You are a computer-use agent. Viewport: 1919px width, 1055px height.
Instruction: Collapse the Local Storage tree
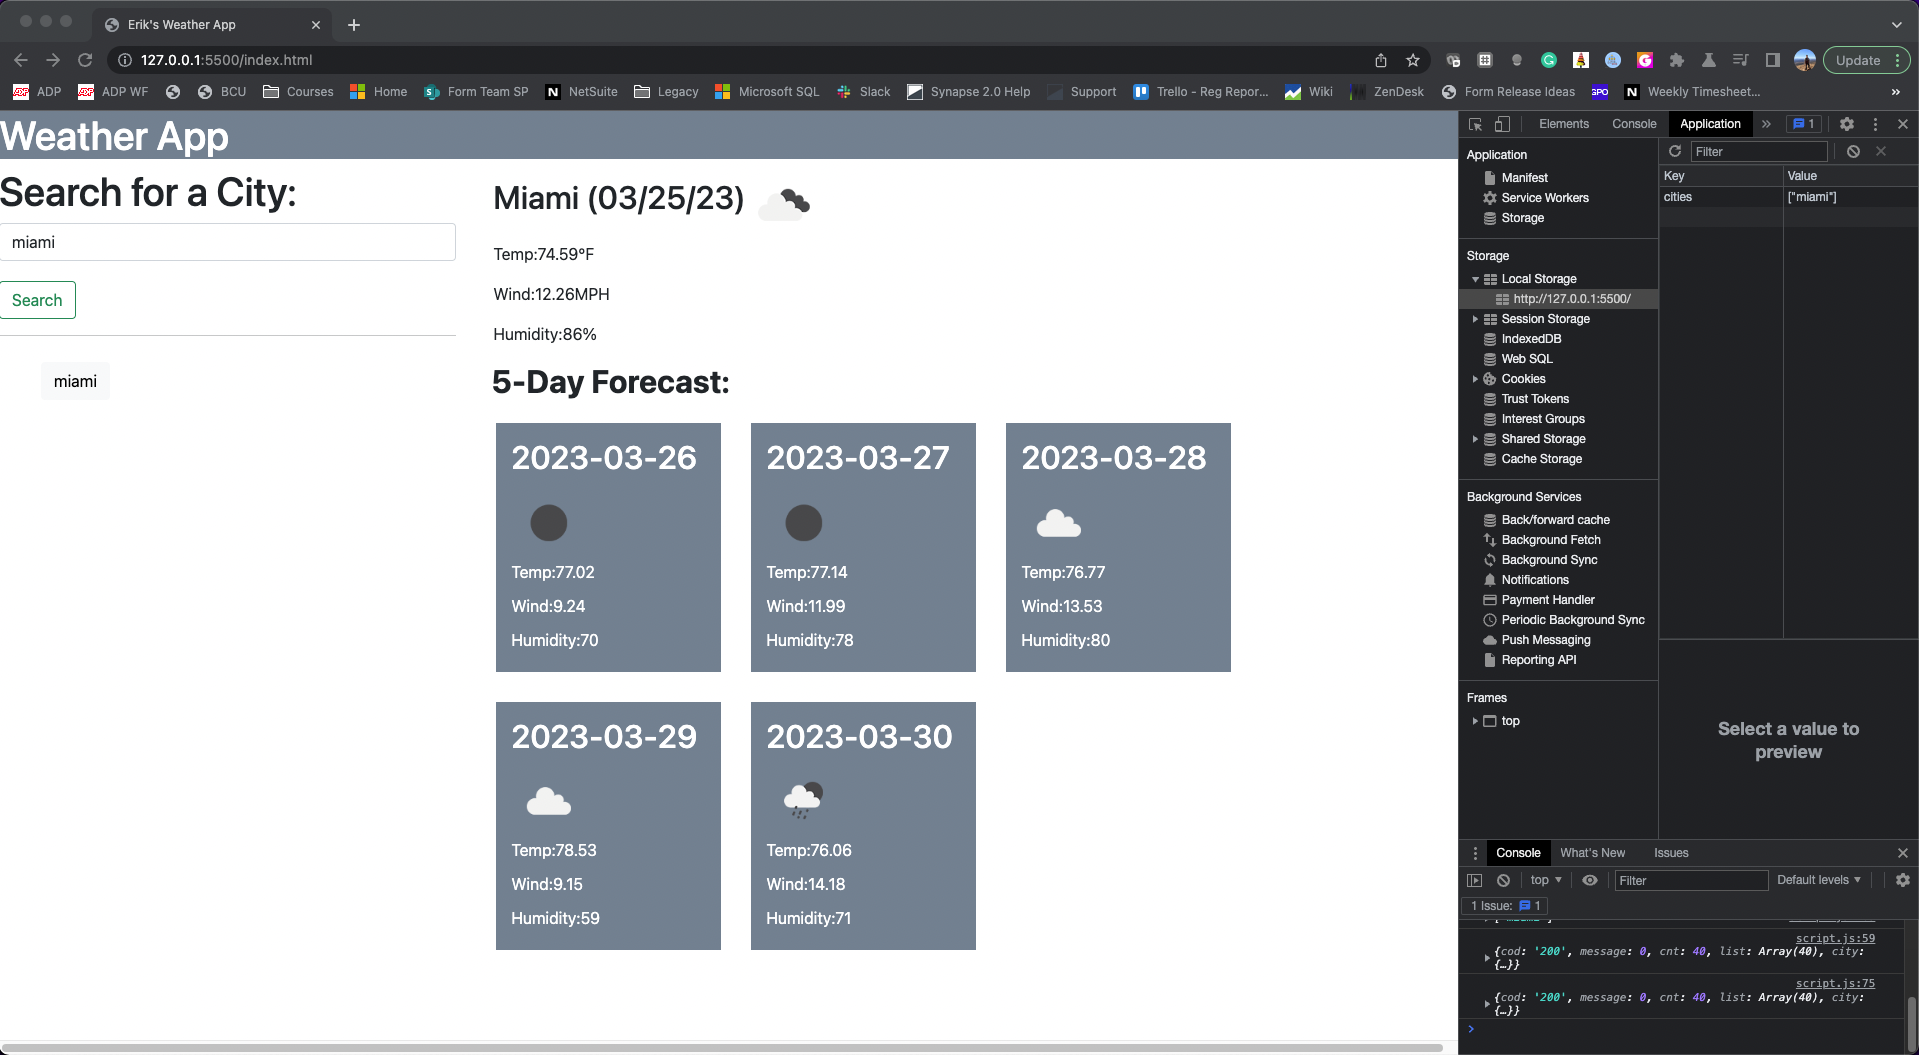[1477, 279]
